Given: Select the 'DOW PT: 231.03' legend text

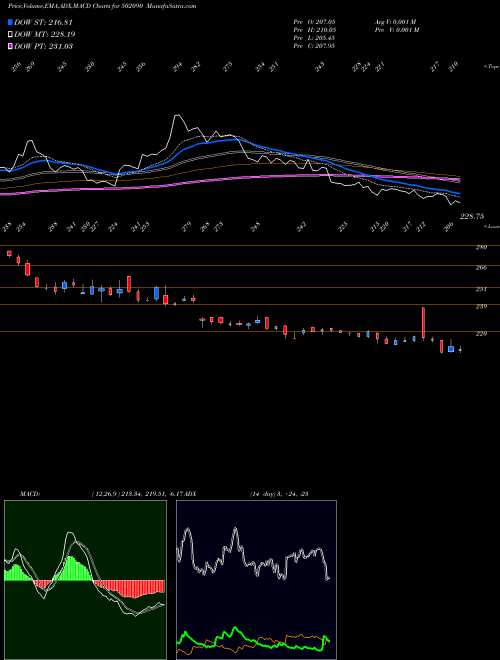Looking at the screenshot, I should click(x=44, y=46).
